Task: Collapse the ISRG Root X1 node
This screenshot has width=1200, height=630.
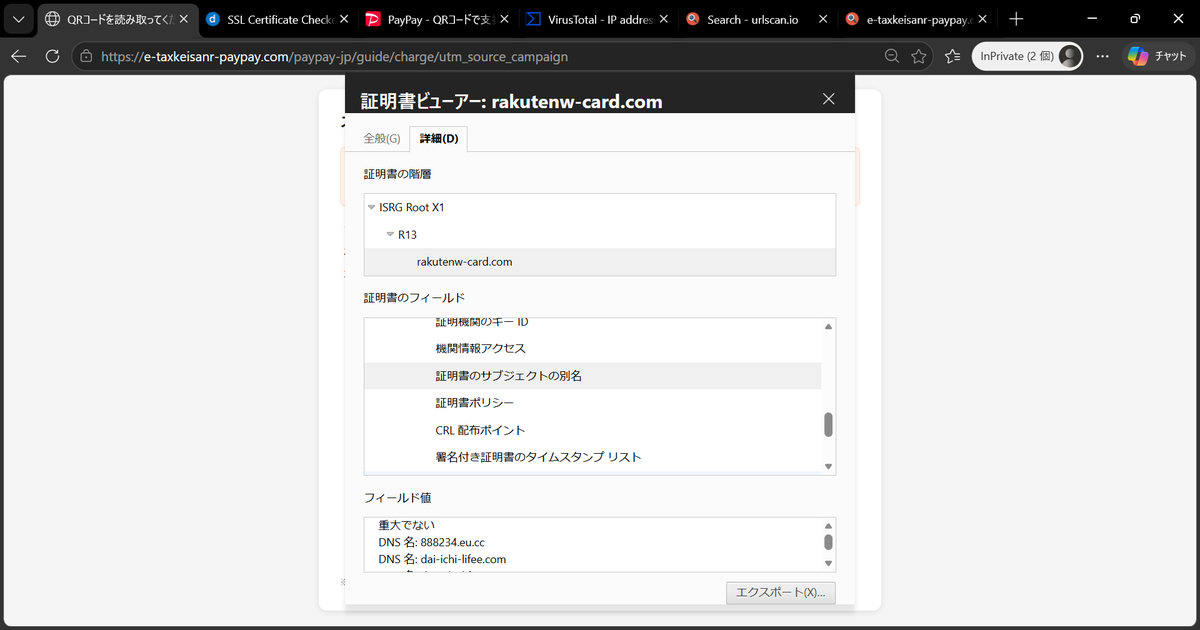Action: coord(372,208)
